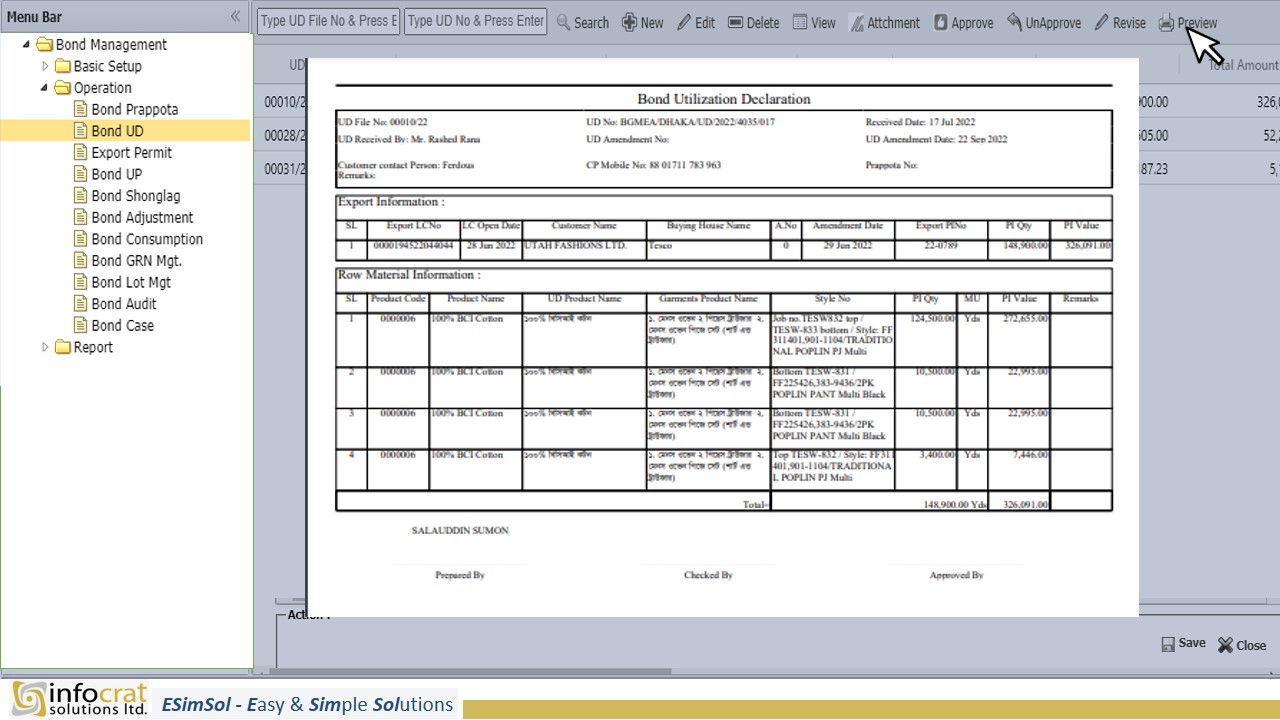Open Bond Prappota from the menu tree
Screen dimensions: 1280x720
pos(135,109)
